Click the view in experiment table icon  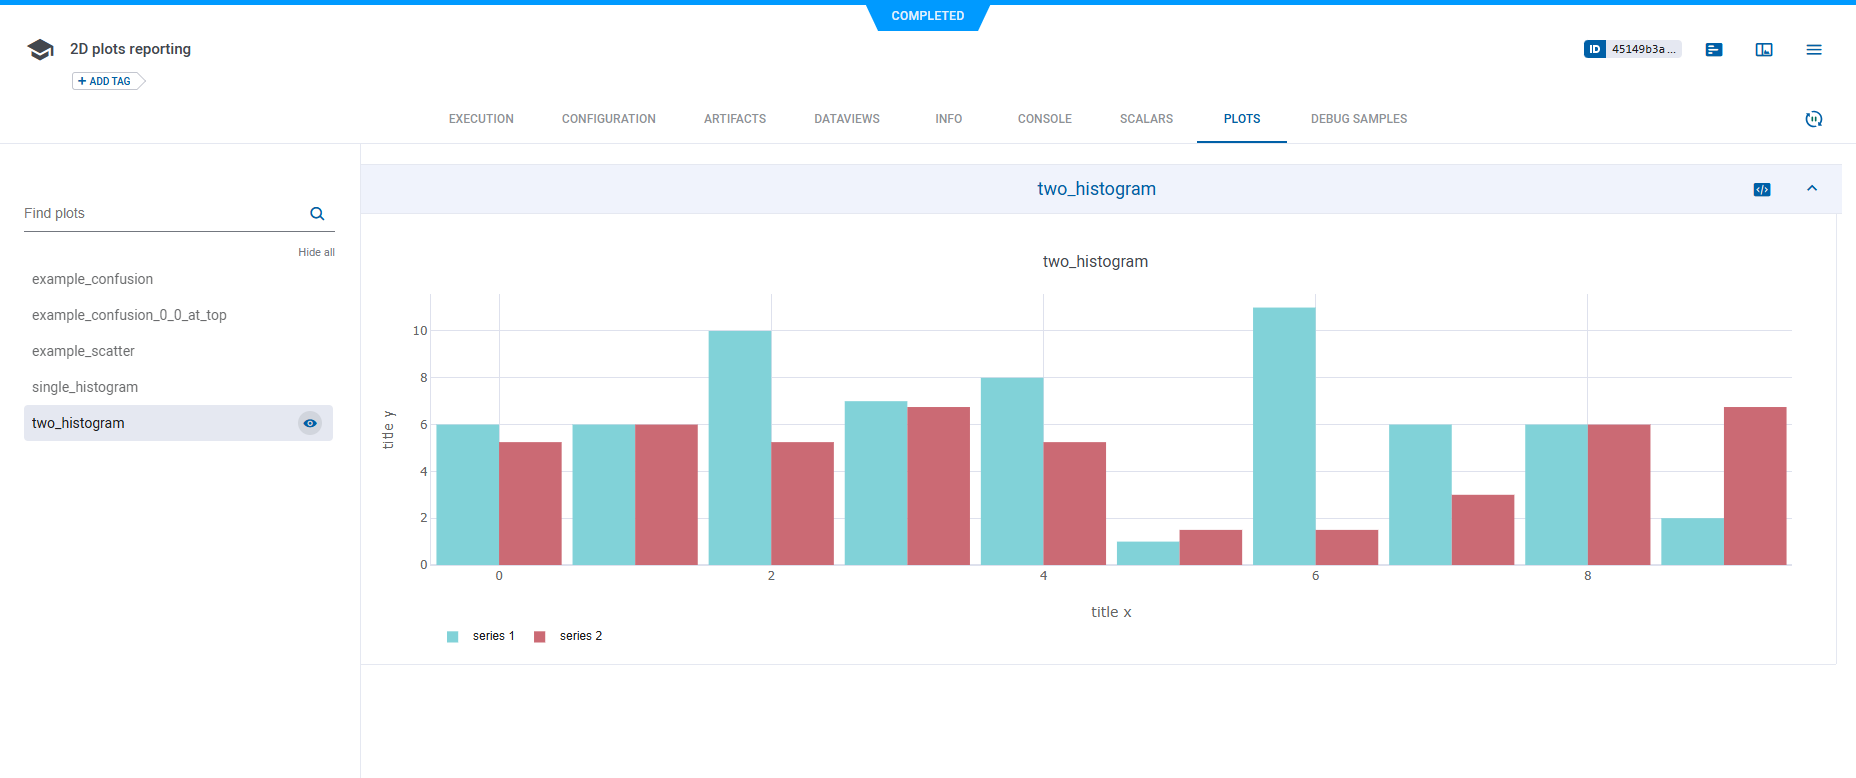click(x=1764, y=50)
